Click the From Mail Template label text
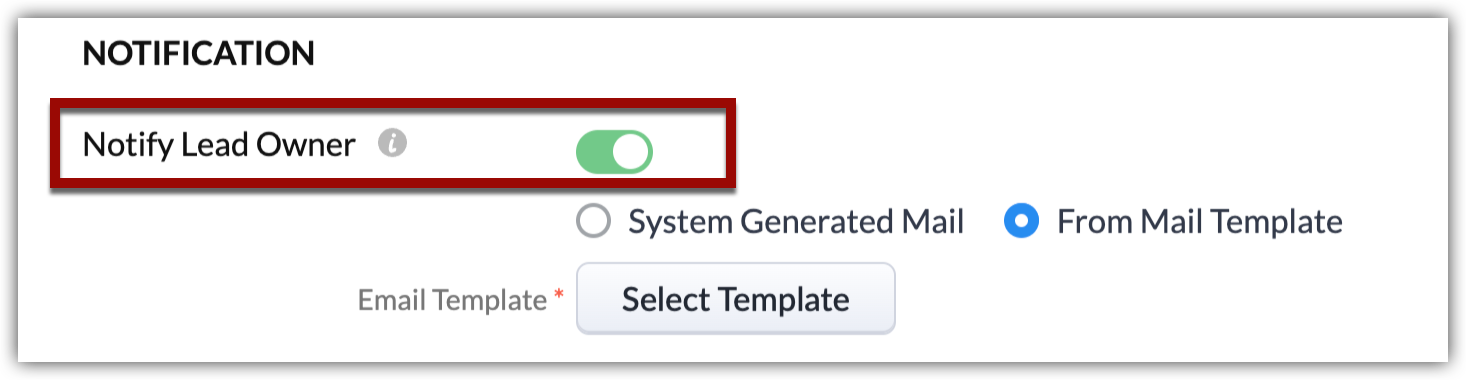This screenshot has height=380, width=1466. coord(1199,222)
